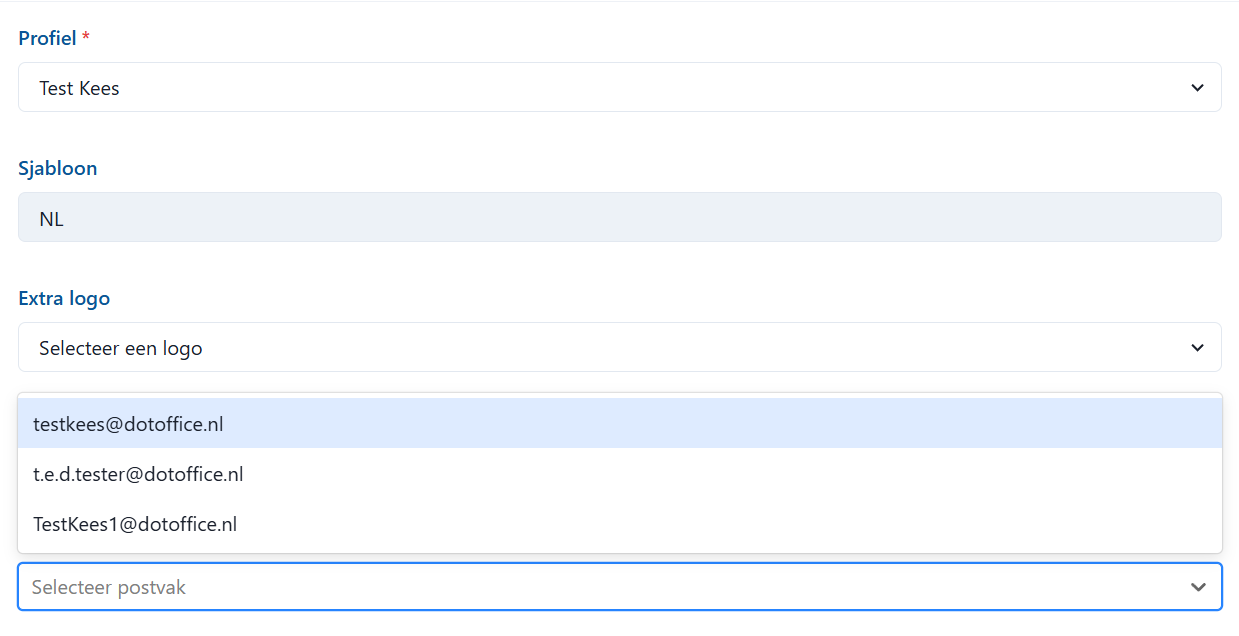The image size is (1239, 636).
Task: Click the disabled Sjabloon field
Action: (619, 218)
